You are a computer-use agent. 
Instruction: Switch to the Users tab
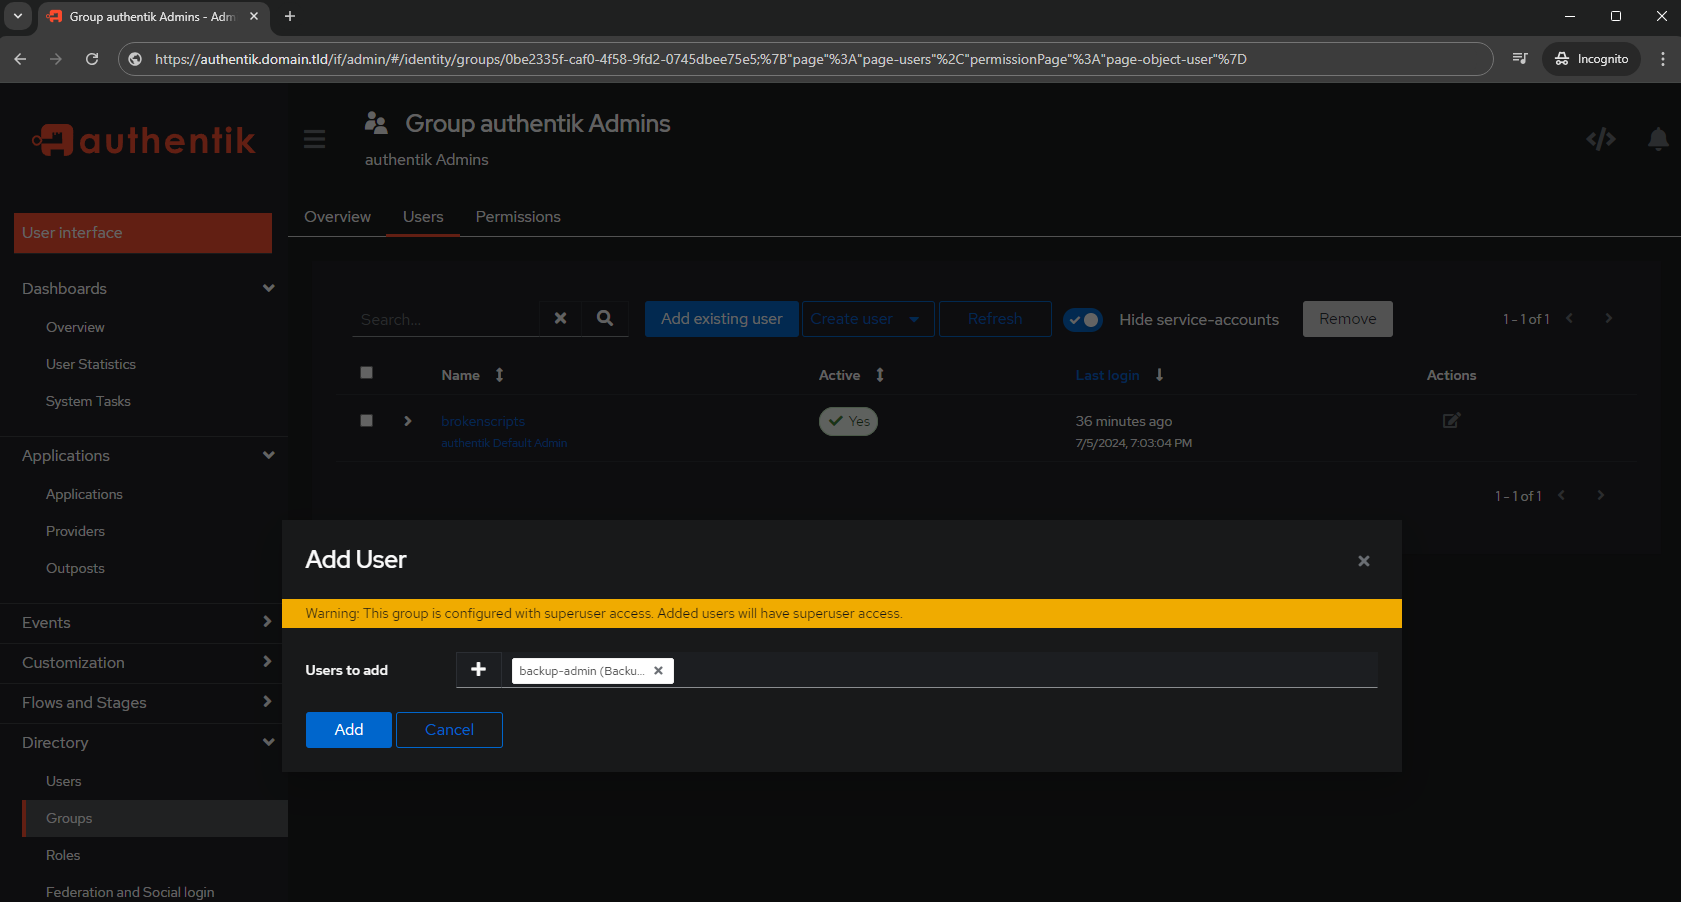(423, 217)
